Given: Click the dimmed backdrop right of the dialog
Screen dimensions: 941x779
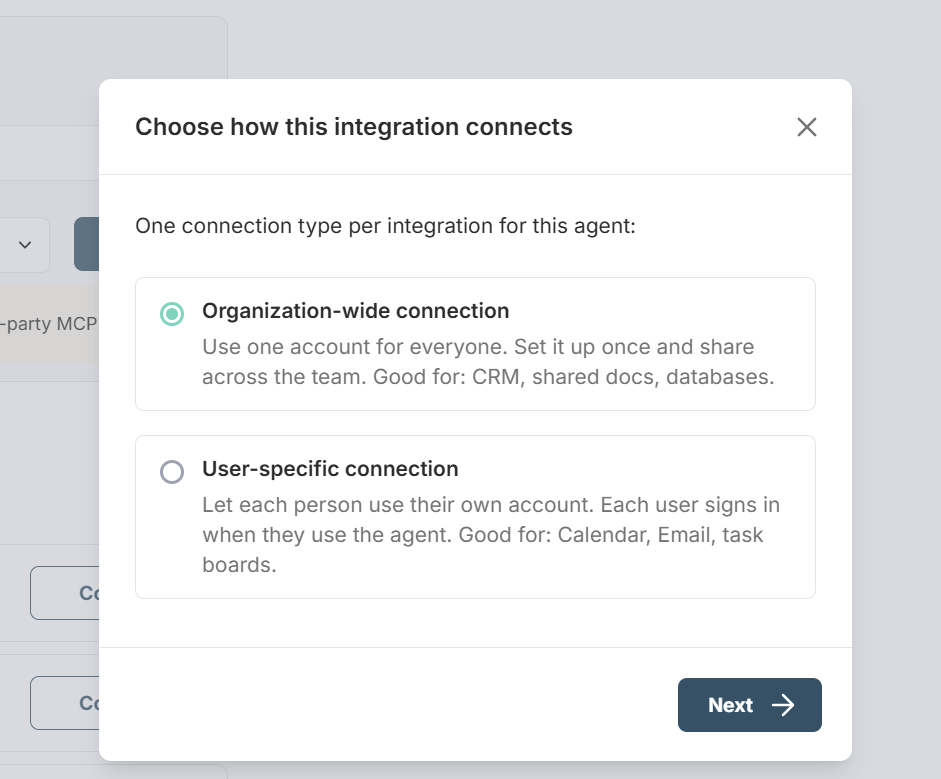Looking at the screenshot, I should tap(896, 400).
